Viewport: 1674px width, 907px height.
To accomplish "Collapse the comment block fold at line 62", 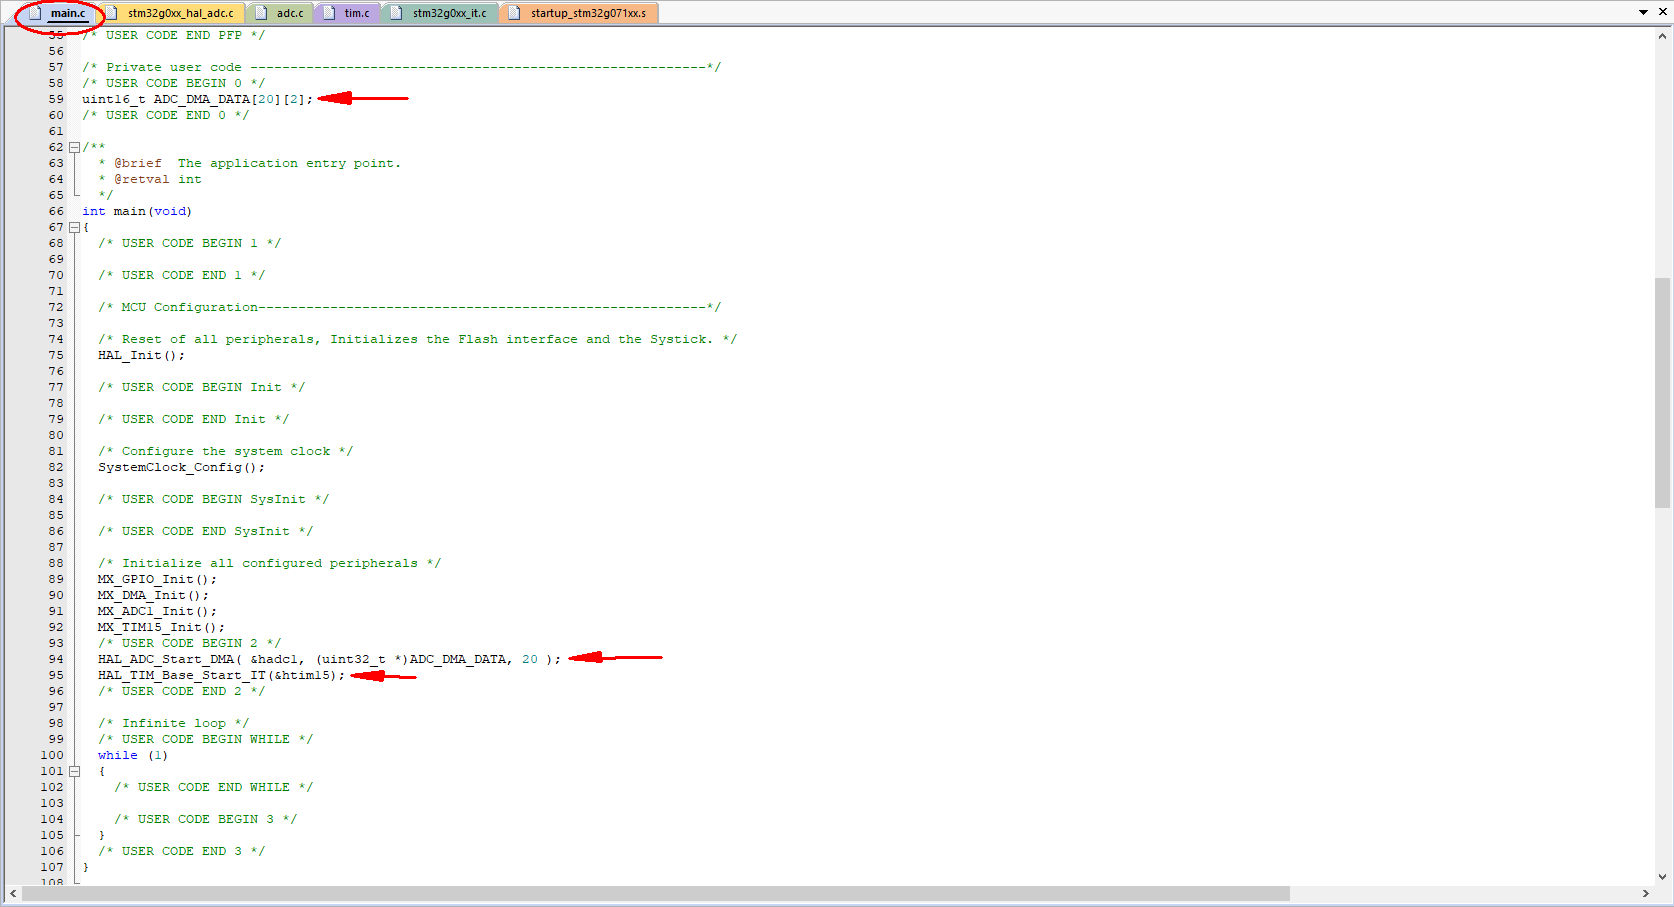I will [75, 146].
